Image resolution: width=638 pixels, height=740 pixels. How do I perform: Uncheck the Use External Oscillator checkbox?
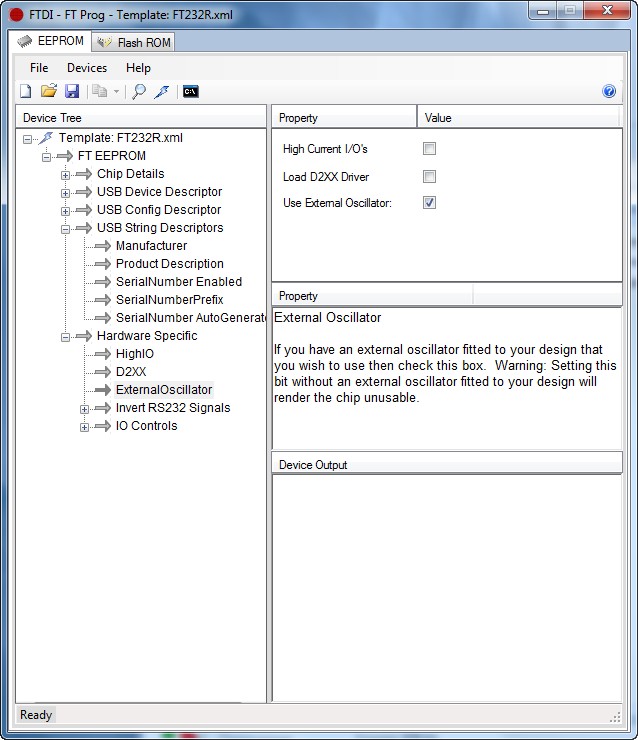pyautogui.click(x=429, y=202)
